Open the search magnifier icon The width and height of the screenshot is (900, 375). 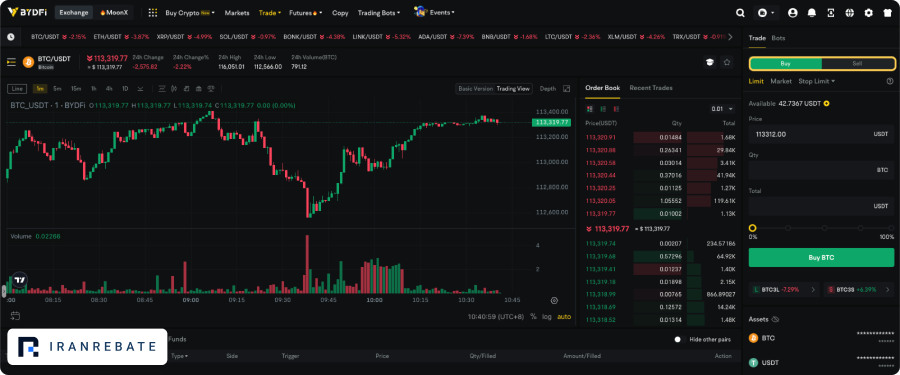tap(740, 13)
